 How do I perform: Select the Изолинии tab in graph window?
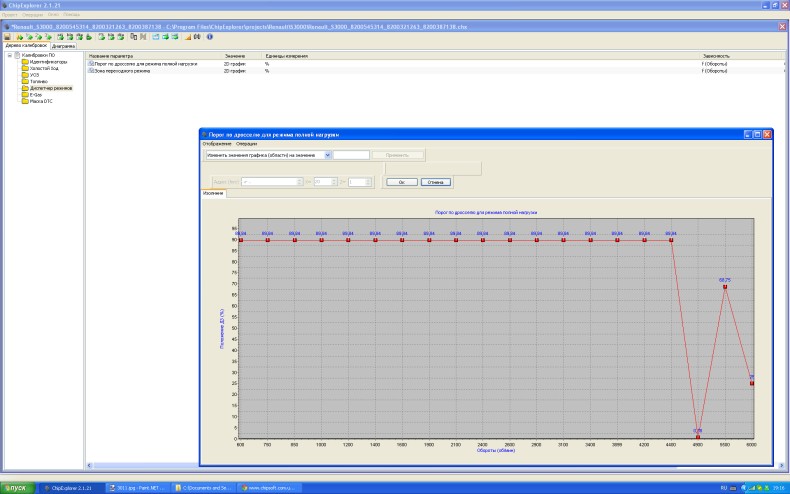tap(213, 194)
